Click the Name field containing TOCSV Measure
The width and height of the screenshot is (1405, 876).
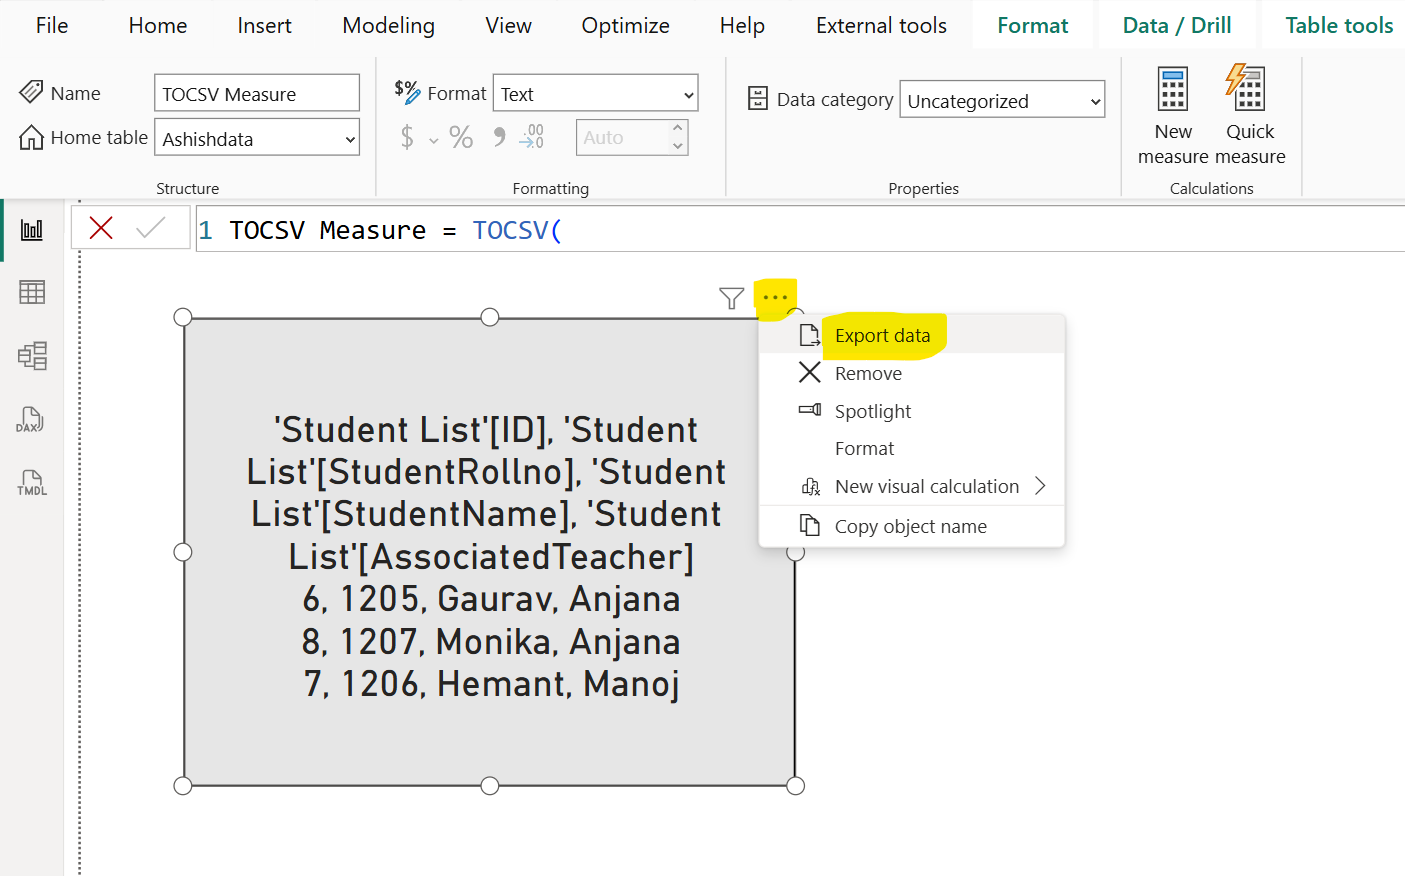tap(256, 92)
